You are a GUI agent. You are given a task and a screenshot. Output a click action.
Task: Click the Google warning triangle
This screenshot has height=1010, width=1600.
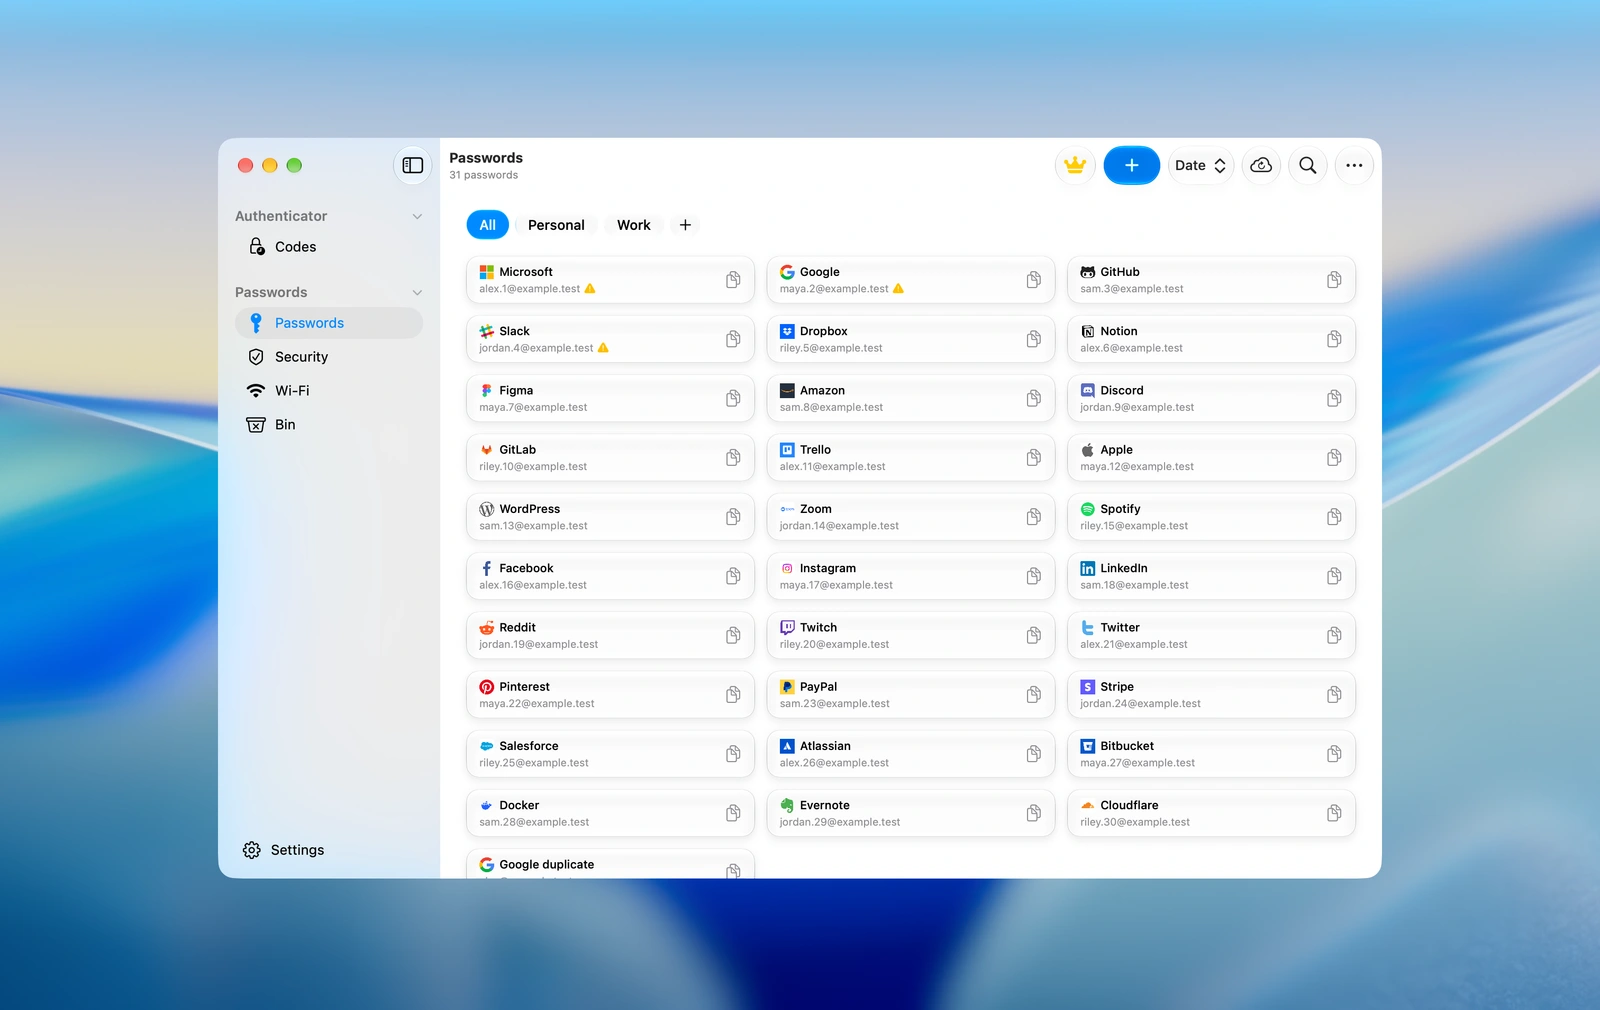coord(898,289)
